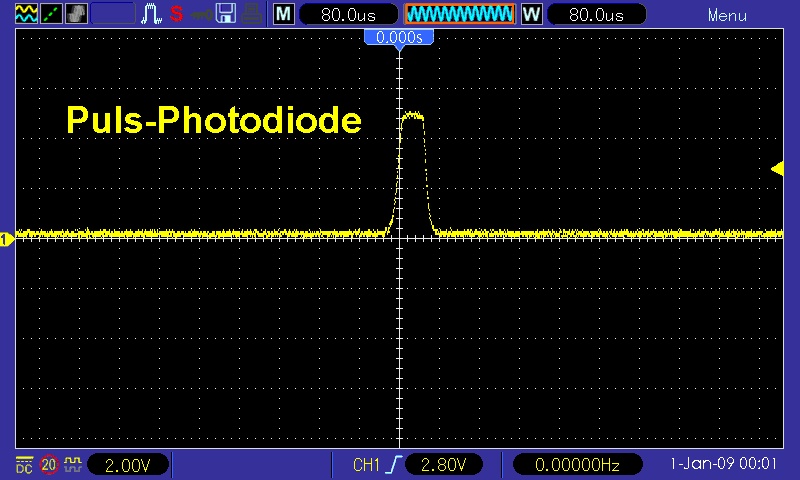Click the 0.000s trigger position marker
Viewport: 800px width, 480px height.
(x=399, y=37)
